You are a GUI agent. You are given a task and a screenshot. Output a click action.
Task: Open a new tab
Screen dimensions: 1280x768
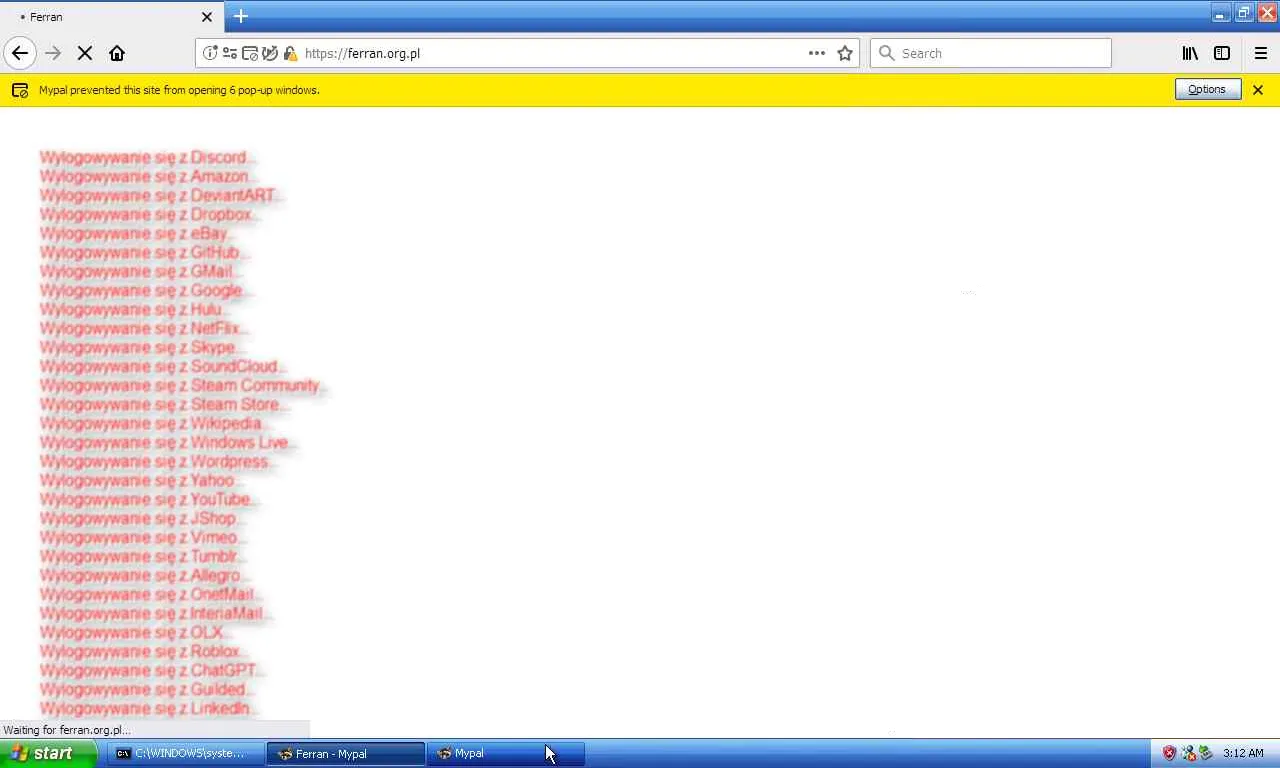point(241,16)
